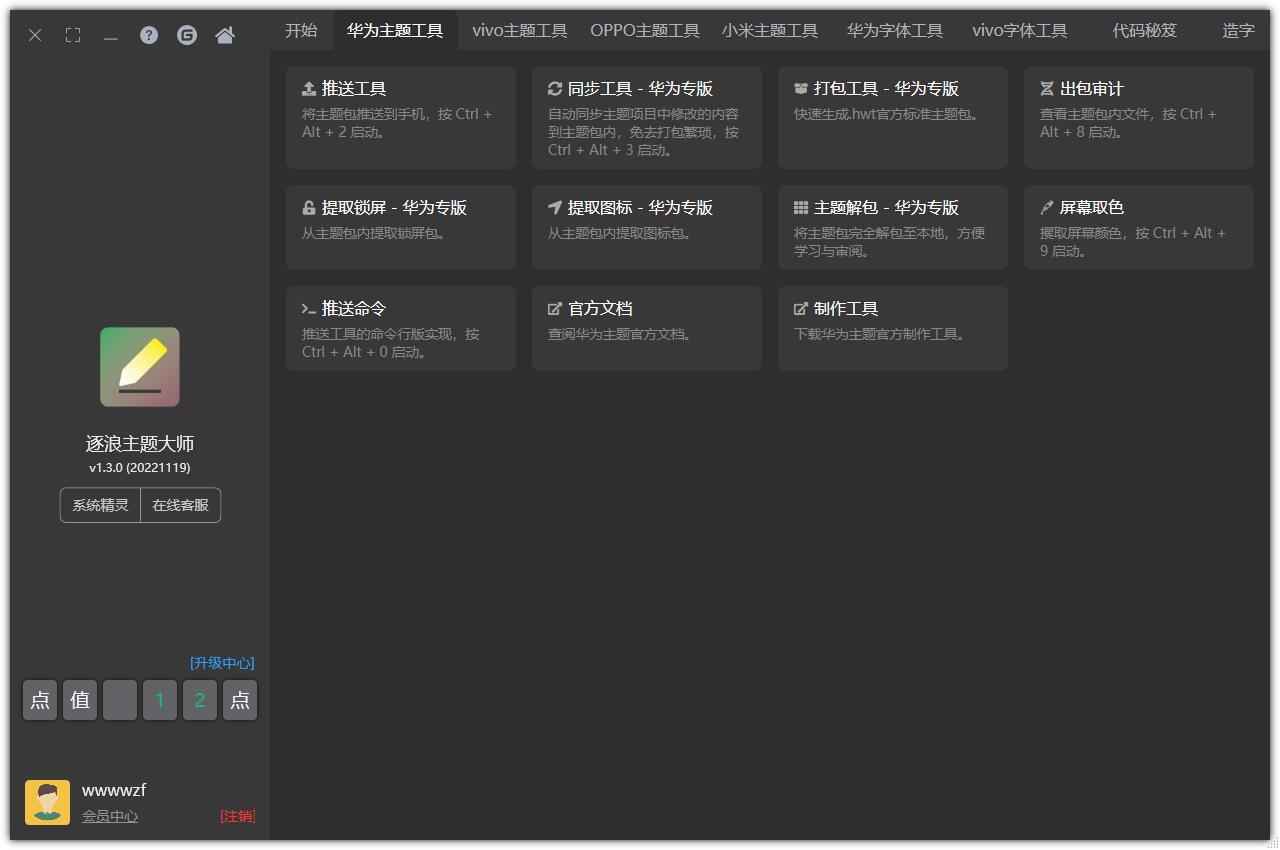The image size is (1280, 850).
Task: Click the arrow icon beside 提取图标
Action: point(555,208)
